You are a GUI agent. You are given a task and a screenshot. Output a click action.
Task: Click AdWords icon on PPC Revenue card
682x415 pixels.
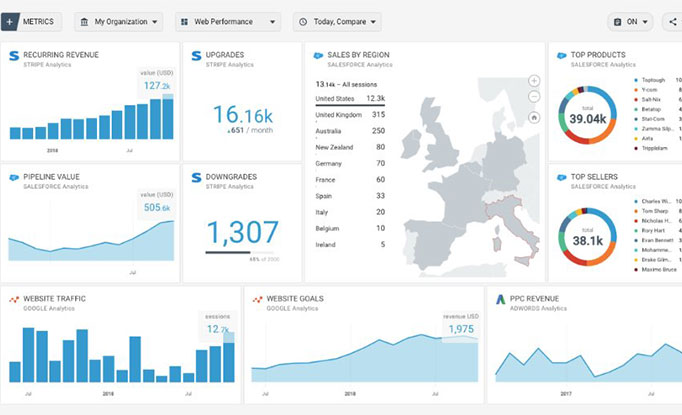point(502,300)
